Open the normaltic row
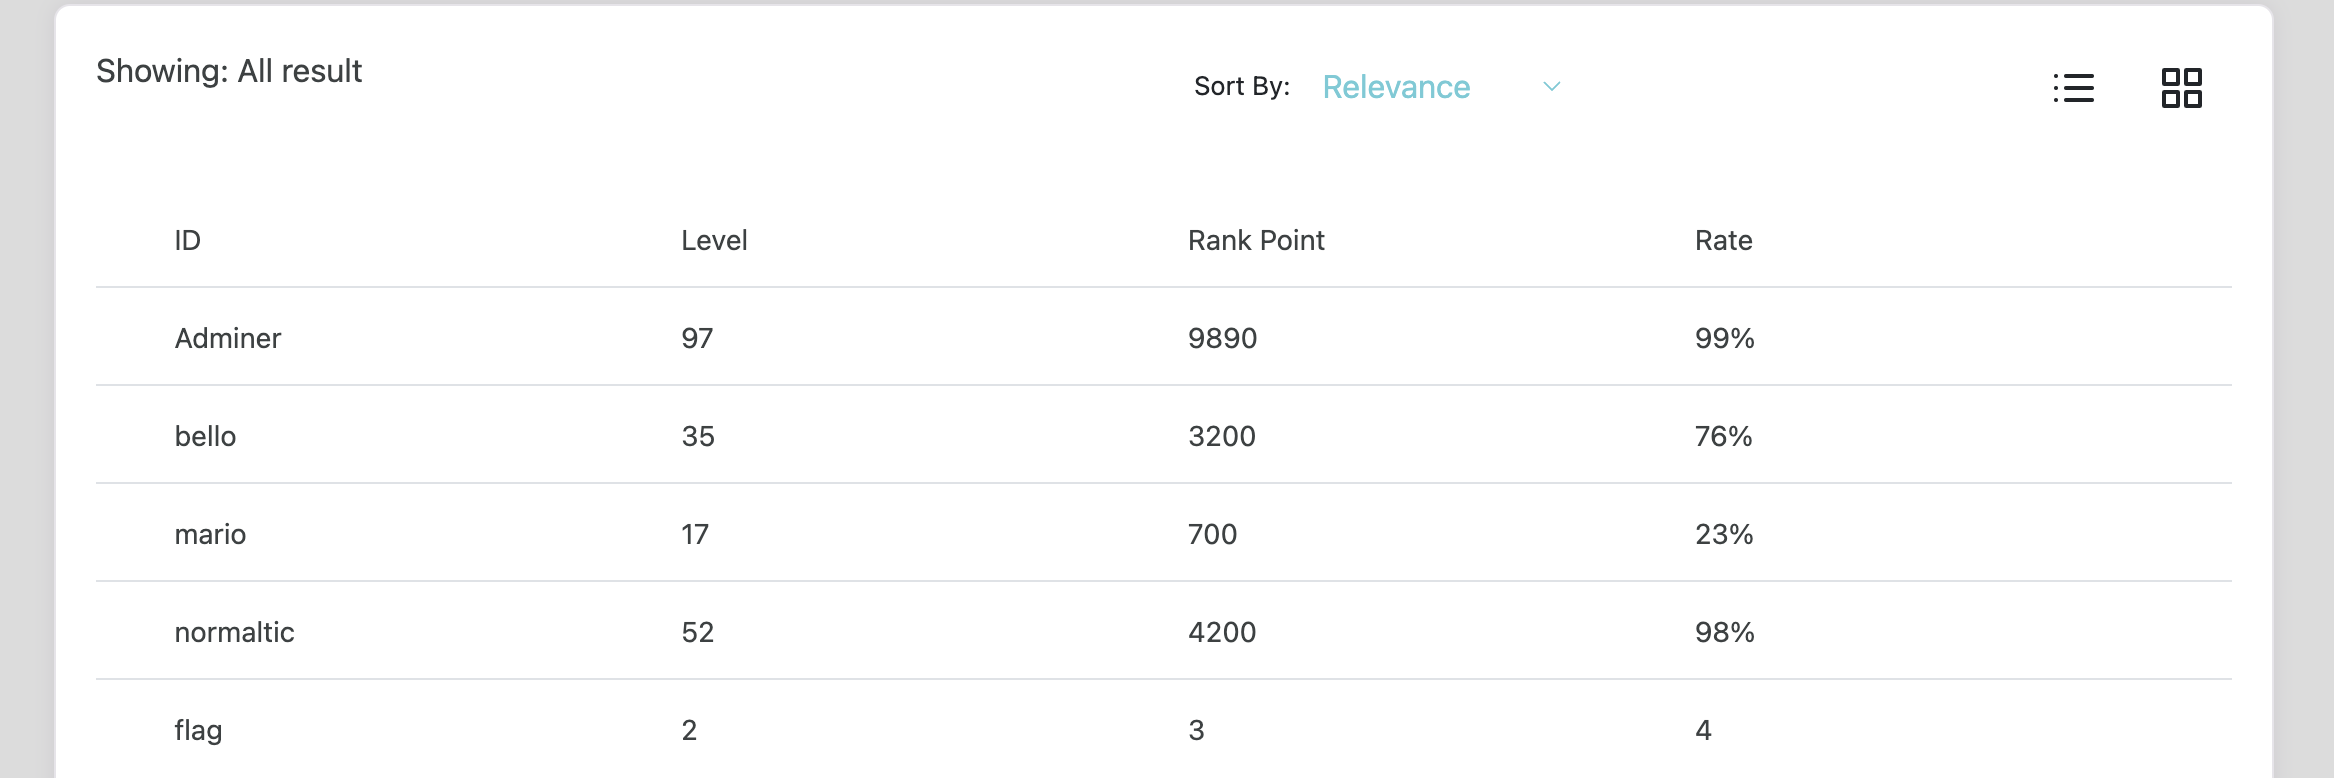The height and width of the screenshot is (778, 2334). tap(1164, 631)
